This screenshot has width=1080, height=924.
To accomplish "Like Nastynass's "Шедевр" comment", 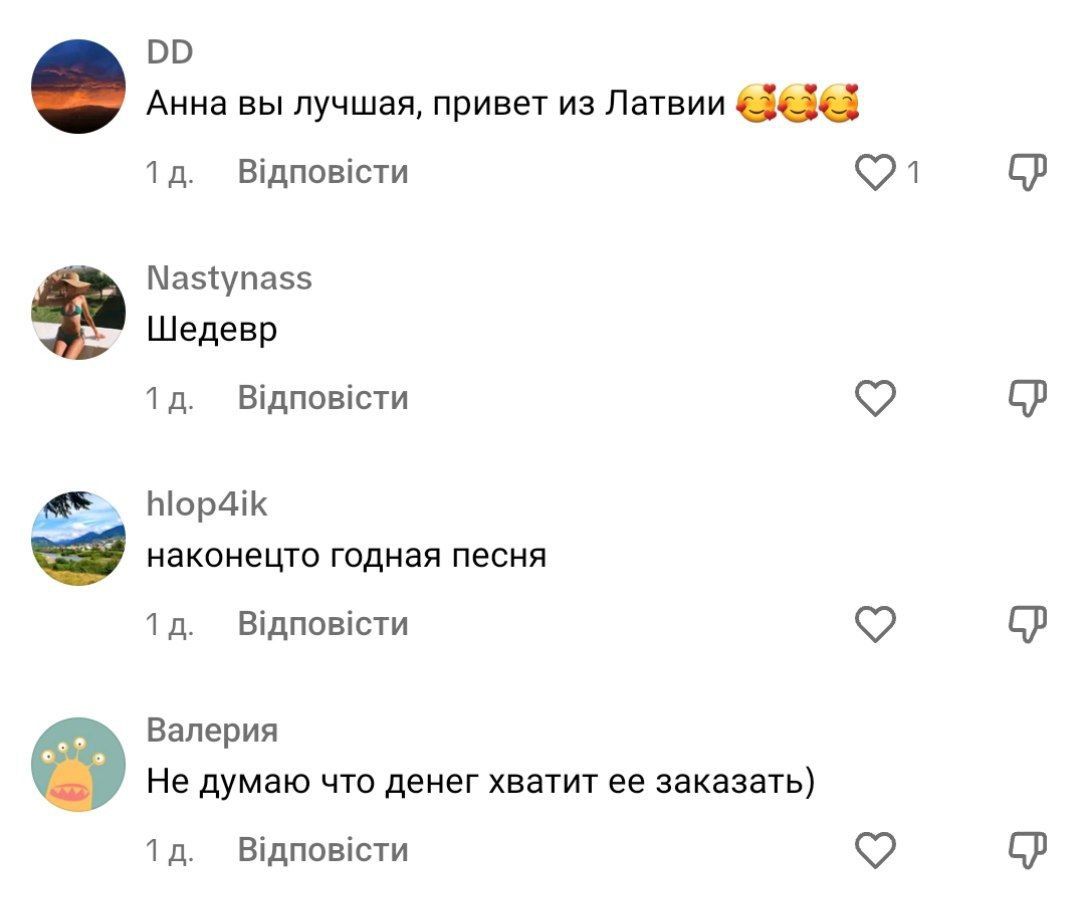I will 875,398.
